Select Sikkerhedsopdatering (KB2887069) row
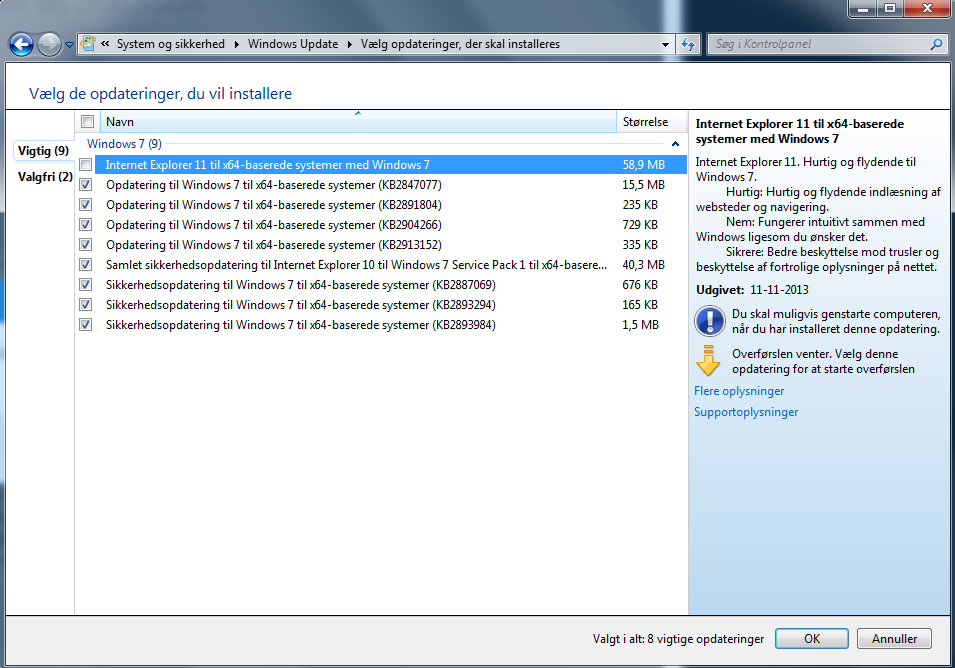955x668 pixels. (x=390, y=284)
